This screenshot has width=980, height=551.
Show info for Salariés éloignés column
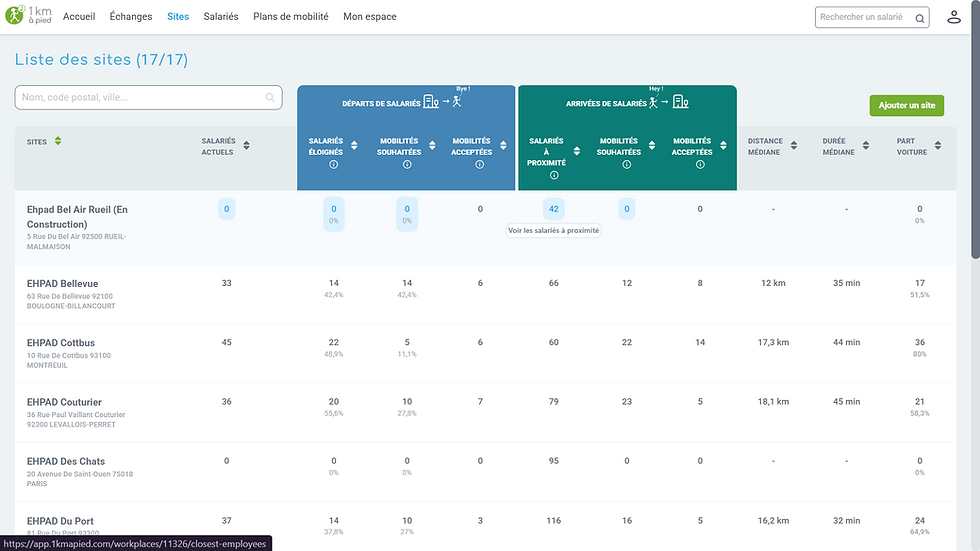[x=334, y=164]
